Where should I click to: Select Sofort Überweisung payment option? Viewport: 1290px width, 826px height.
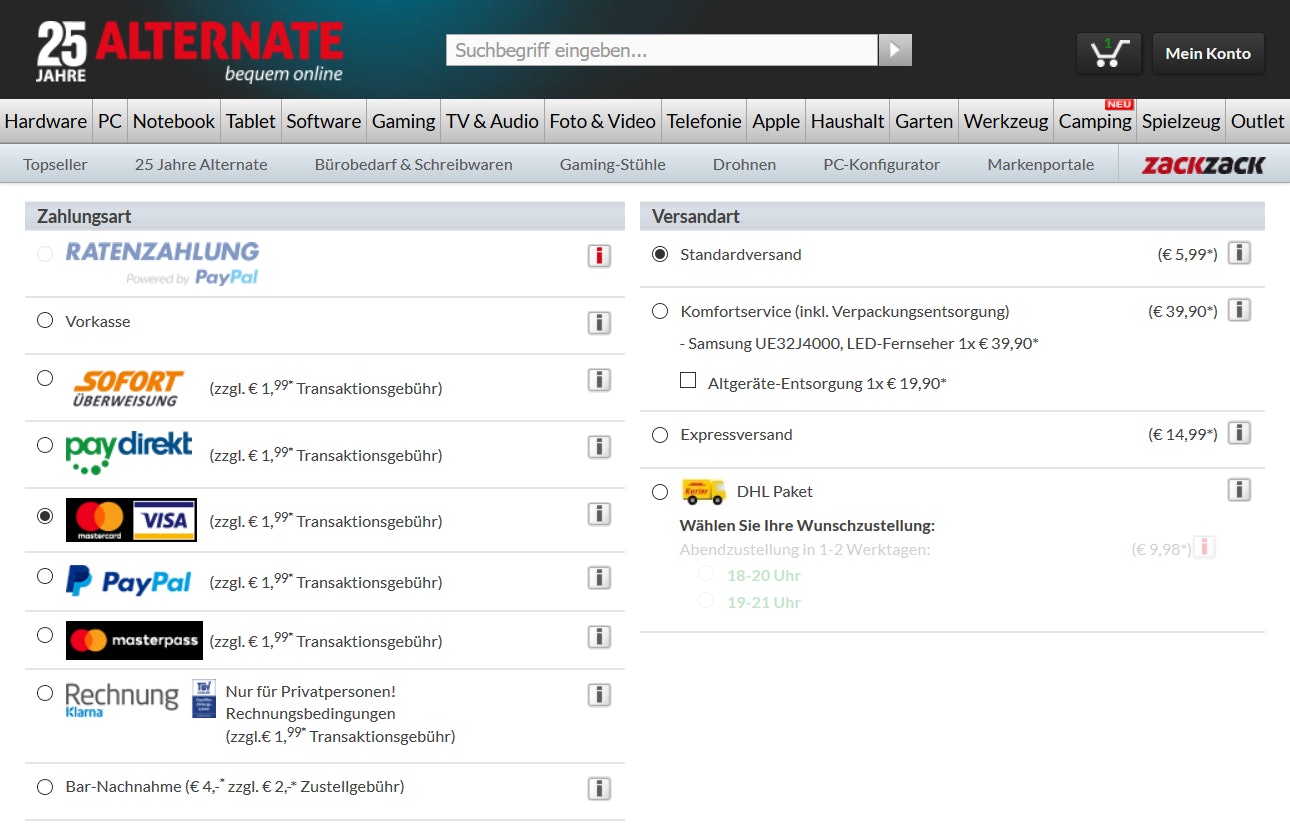[x=45, y=379]
